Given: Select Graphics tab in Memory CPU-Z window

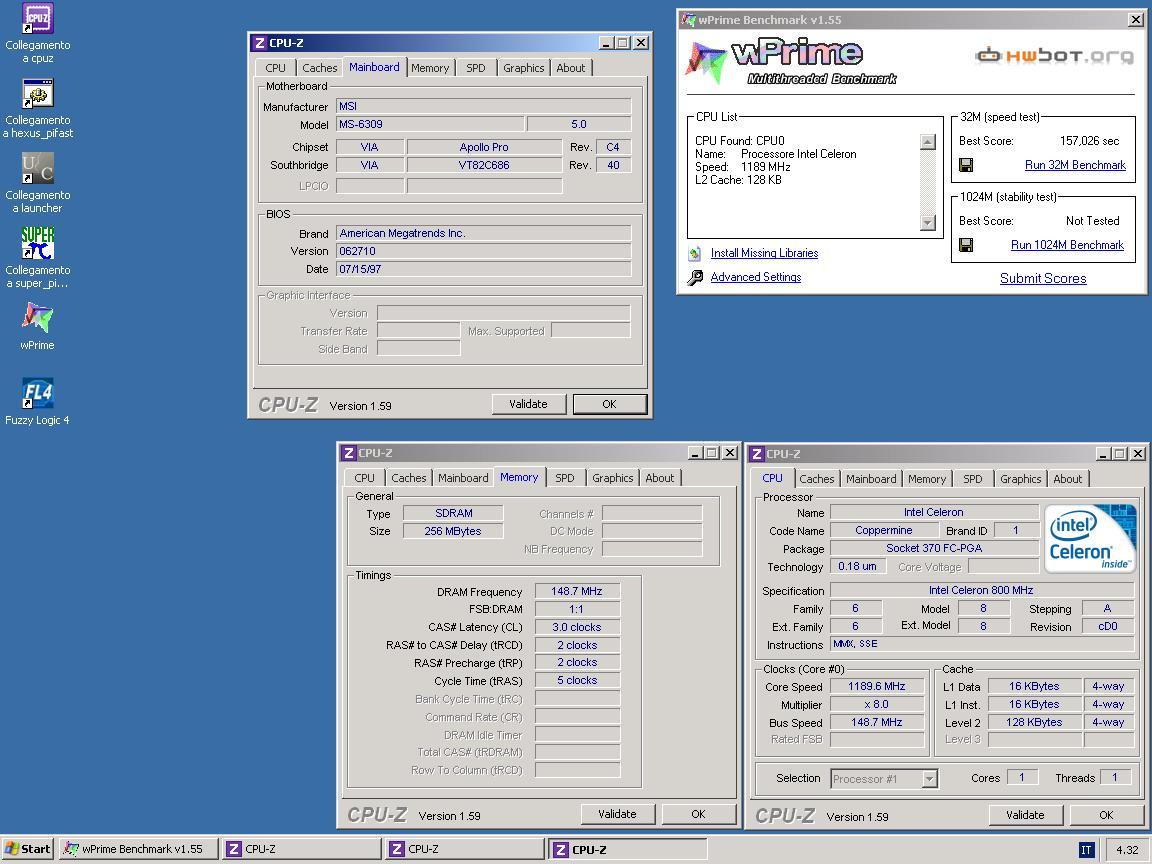Looking at the screenshot, I should [613, 478].
